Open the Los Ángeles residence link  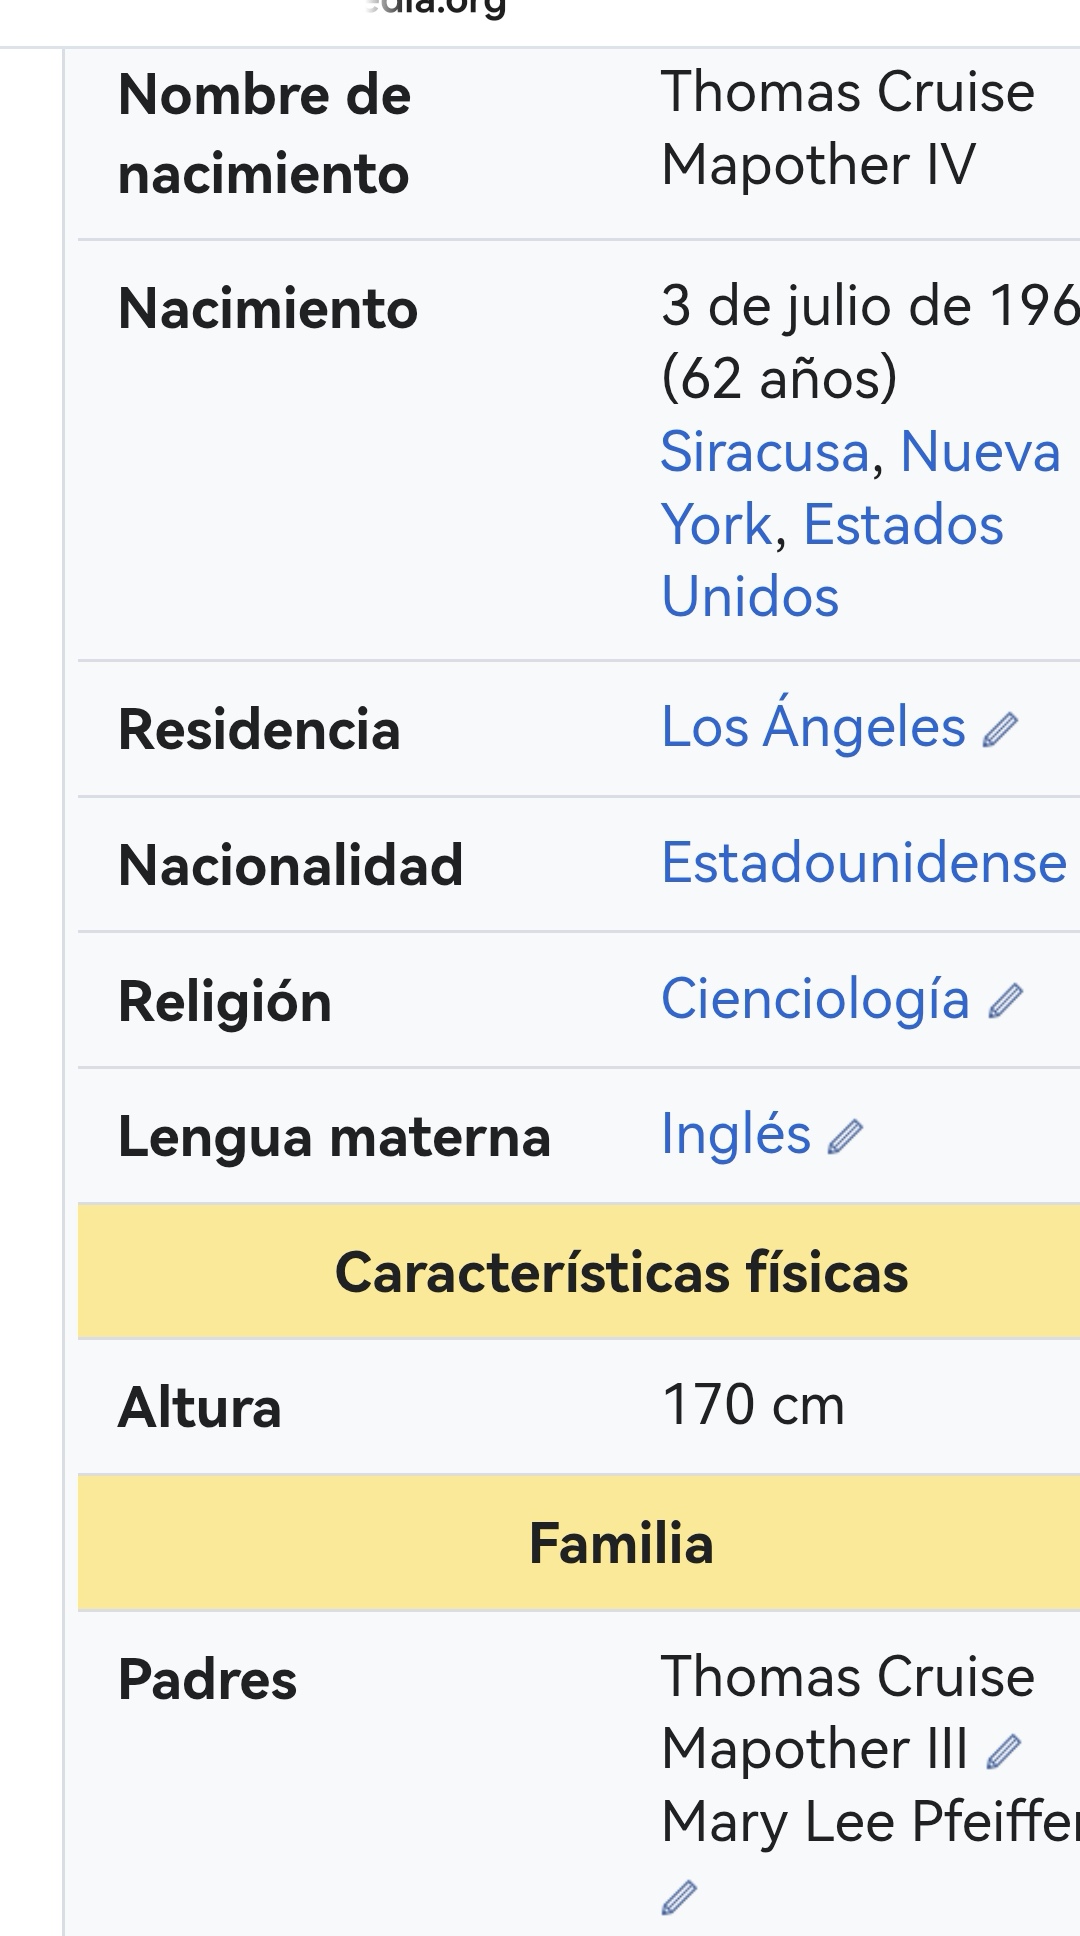(813, 727)
